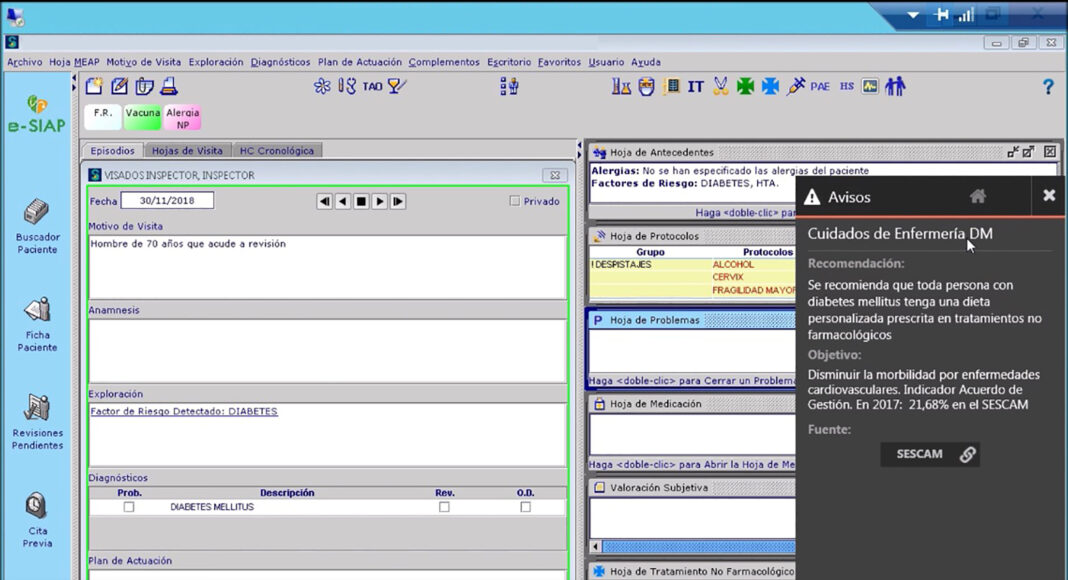Viewport: 1068px width, 580px height.
Task: Click the syringe icon in the toolbar
Action: tap(796, 87)
